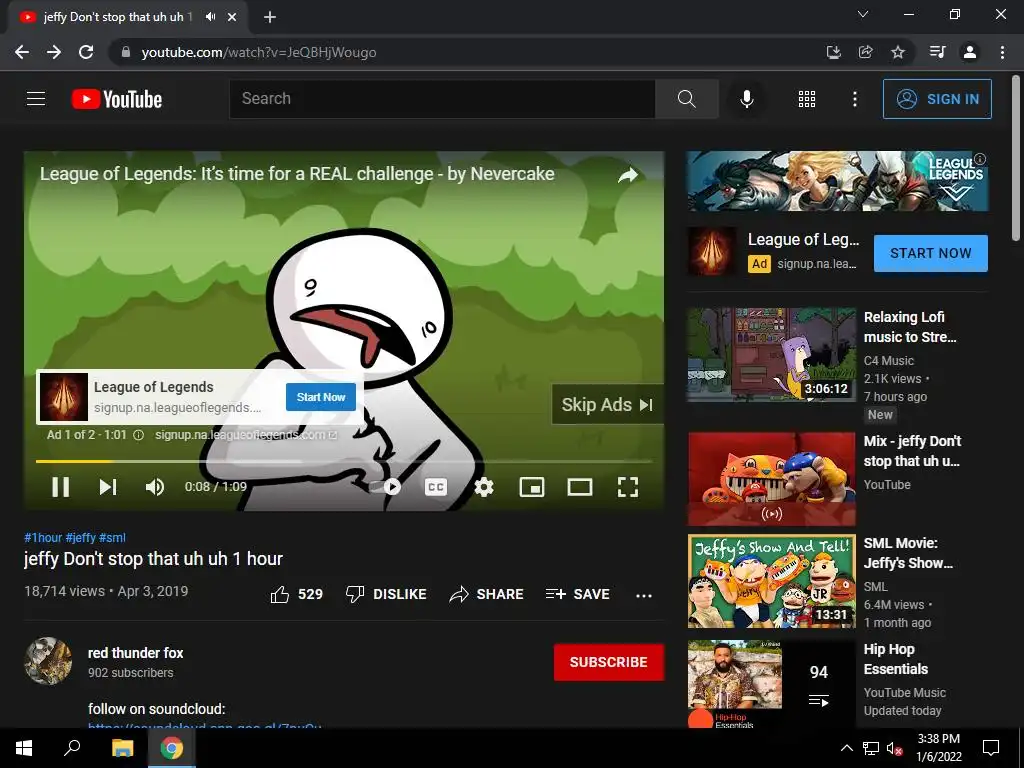The image size is (1024, 768).
Task: Open a new Chrome tab
Action: click(x=270, y=17)
